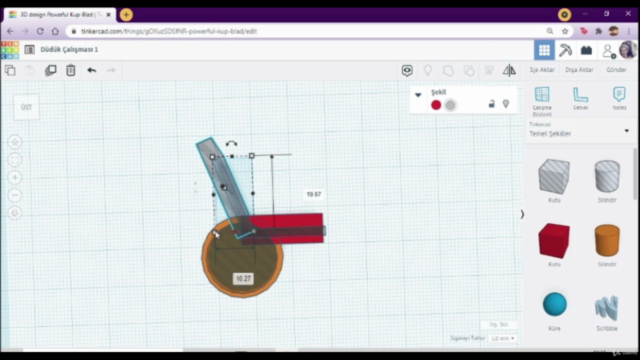Screen dimensions: 640x360
Task: Choose the red solid color swatch
Action: point(436,105)
